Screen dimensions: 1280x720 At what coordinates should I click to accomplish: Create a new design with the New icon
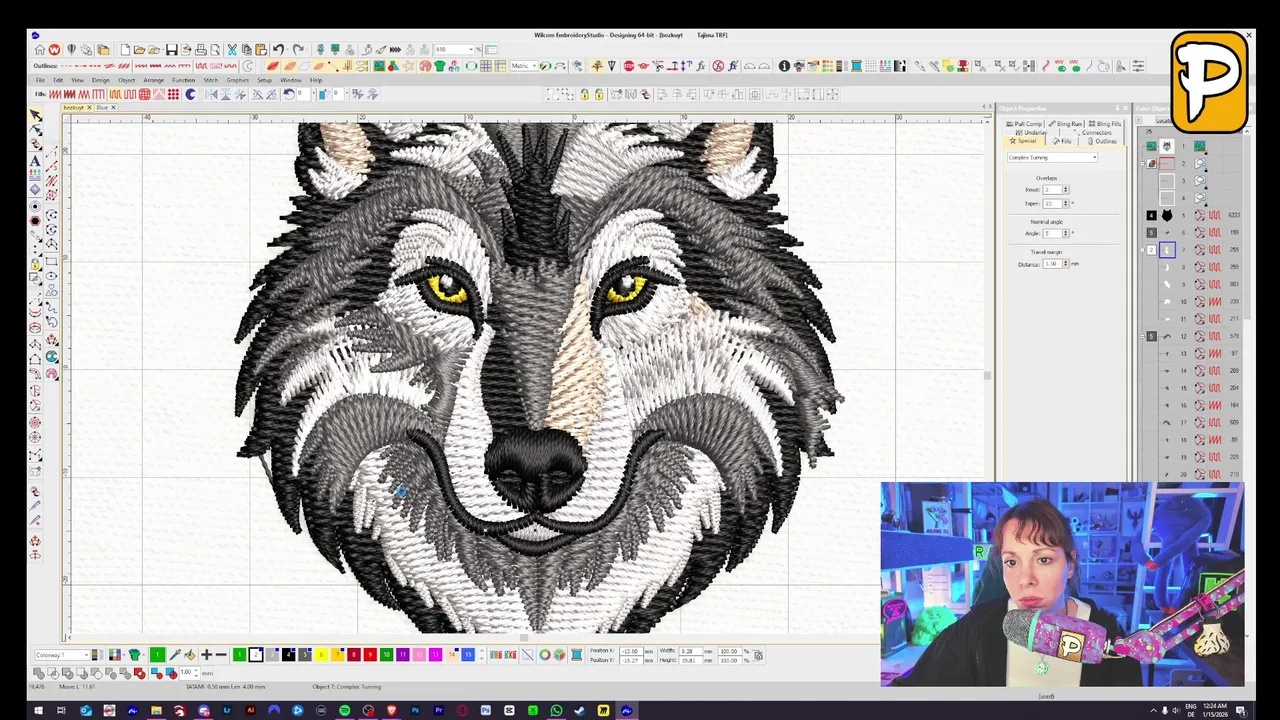point(125,49)
